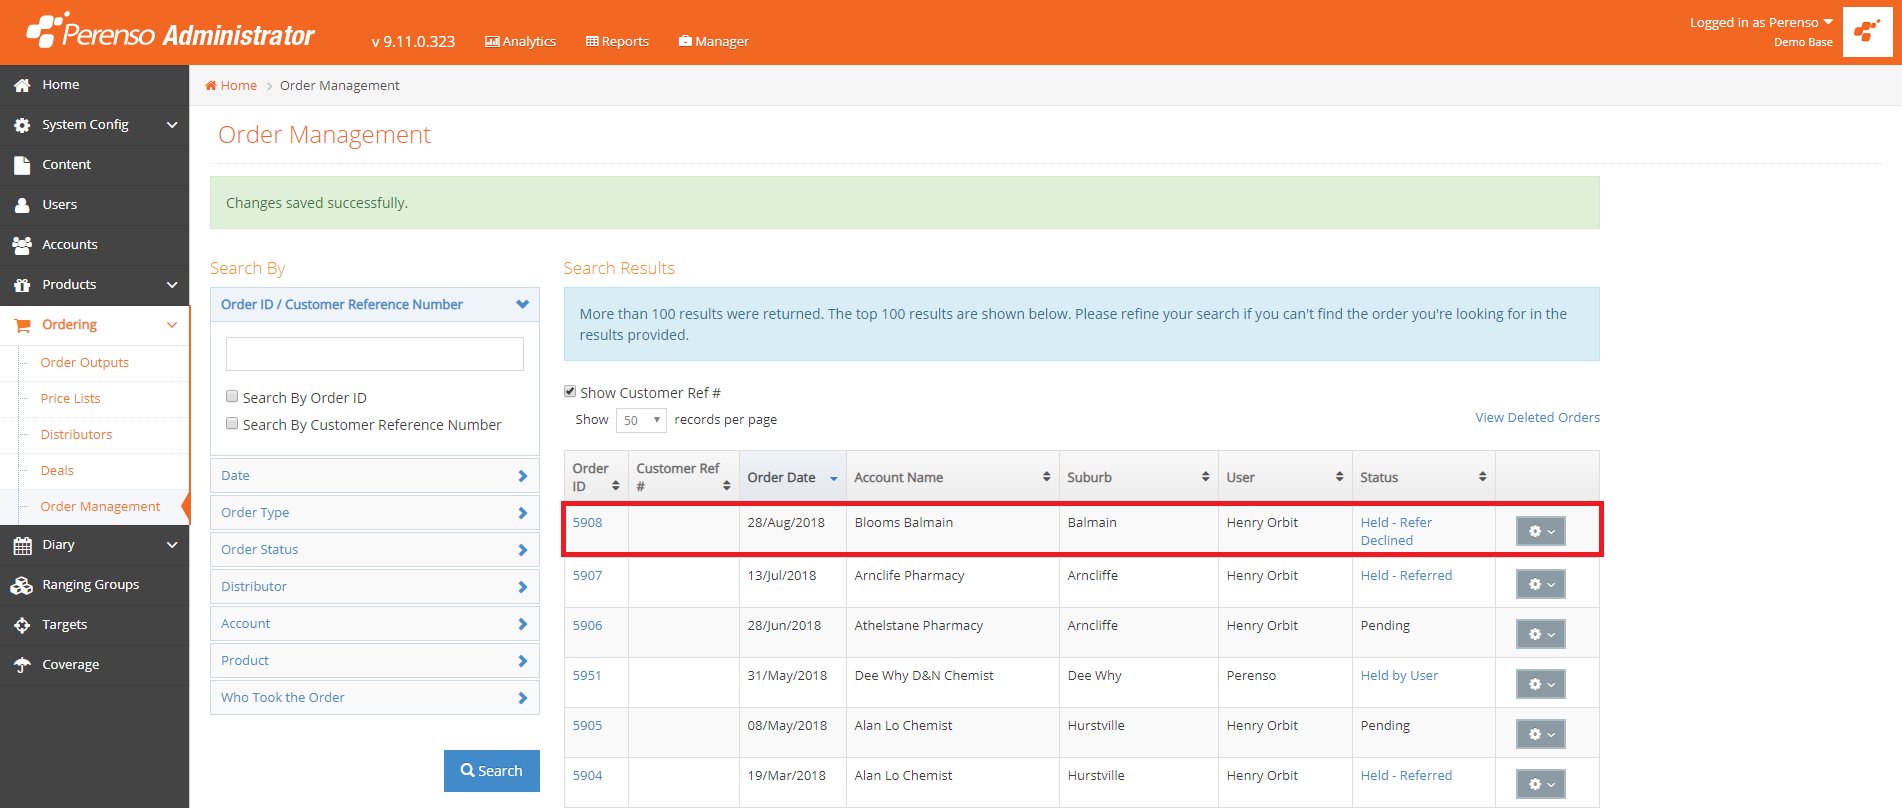Sort by Order Date column header
Viewport: 1902px width, 808px height.
(792, 478)
